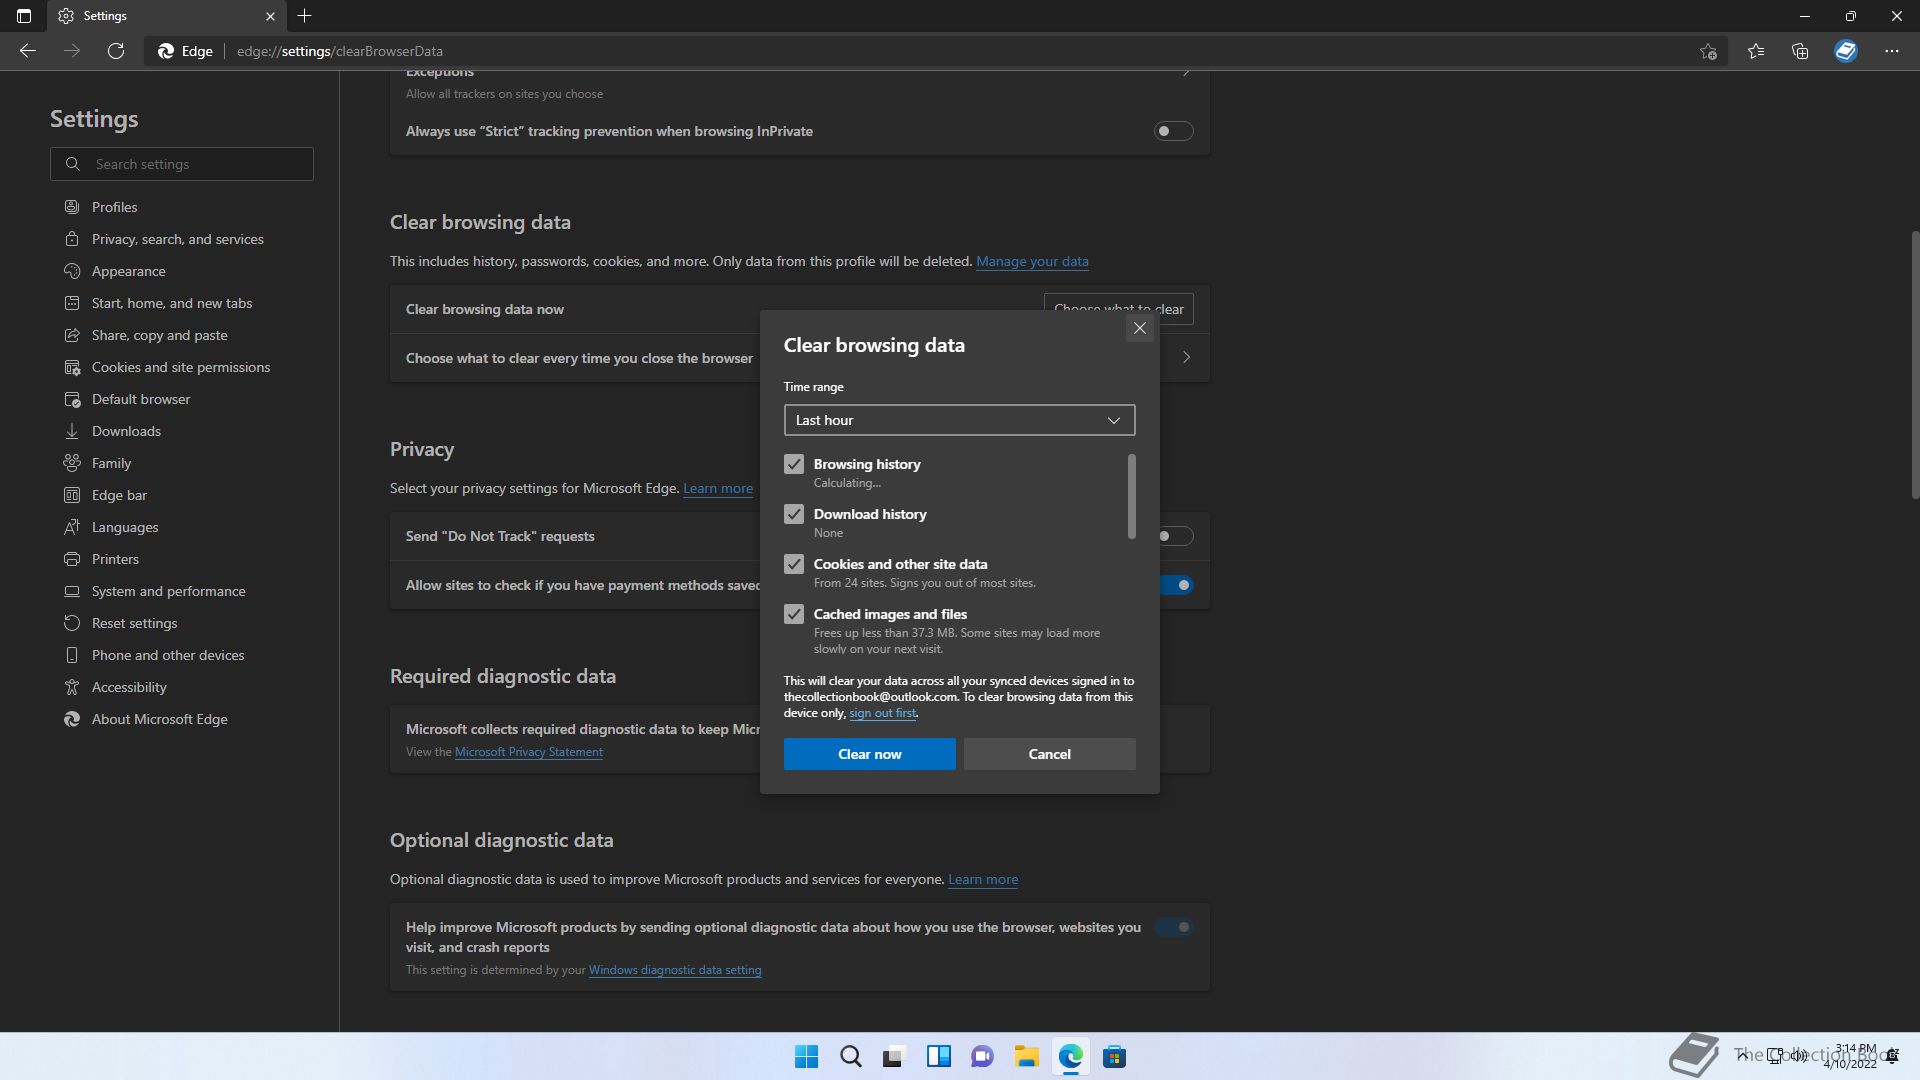1920x1080 pixels.
Task: Click the Clear now button
Action: pyautogui.click(x=870, y=754)
